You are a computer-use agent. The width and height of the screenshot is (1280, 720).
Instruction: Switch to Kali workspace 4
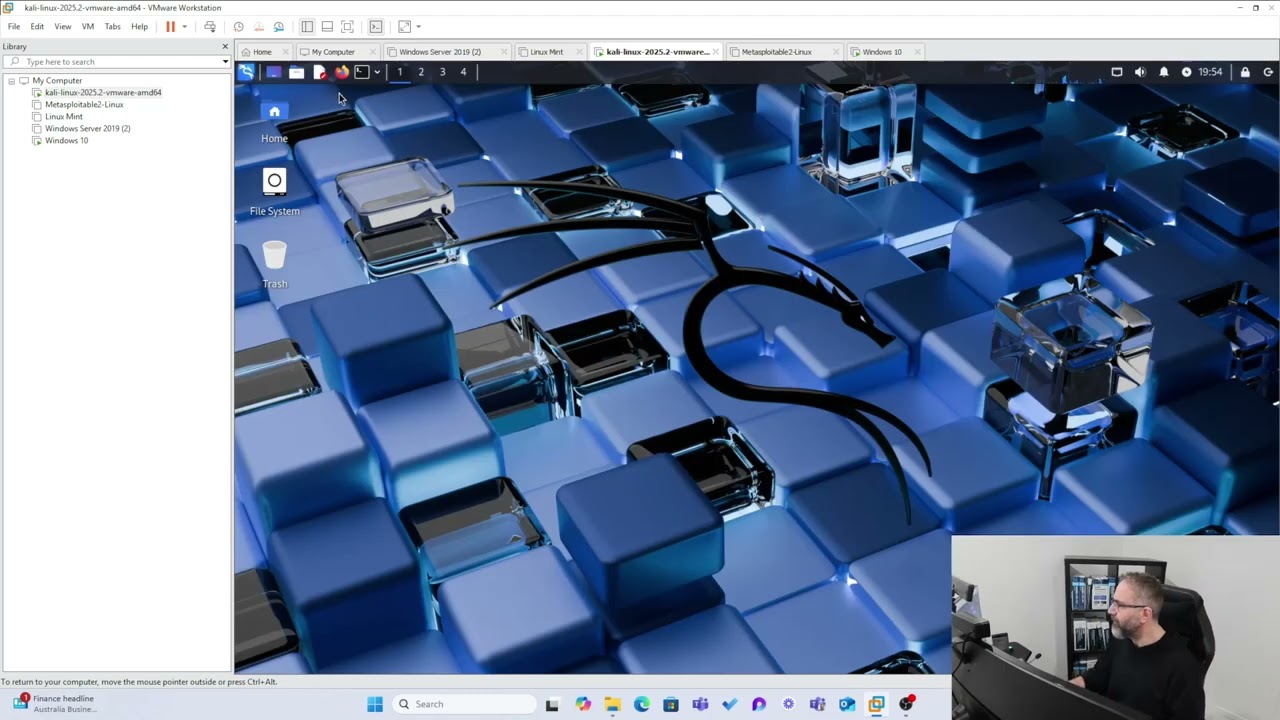point(463,72)
